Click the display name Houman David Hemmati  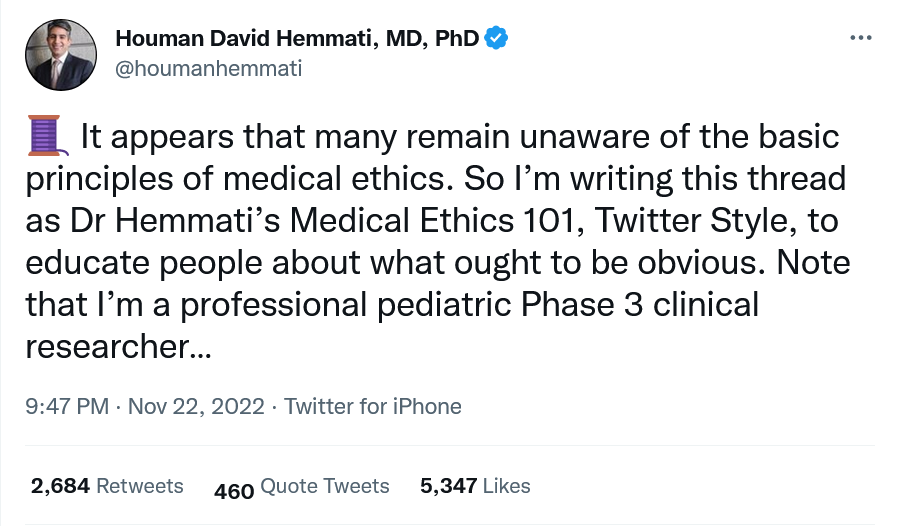(x=297, y=39)
